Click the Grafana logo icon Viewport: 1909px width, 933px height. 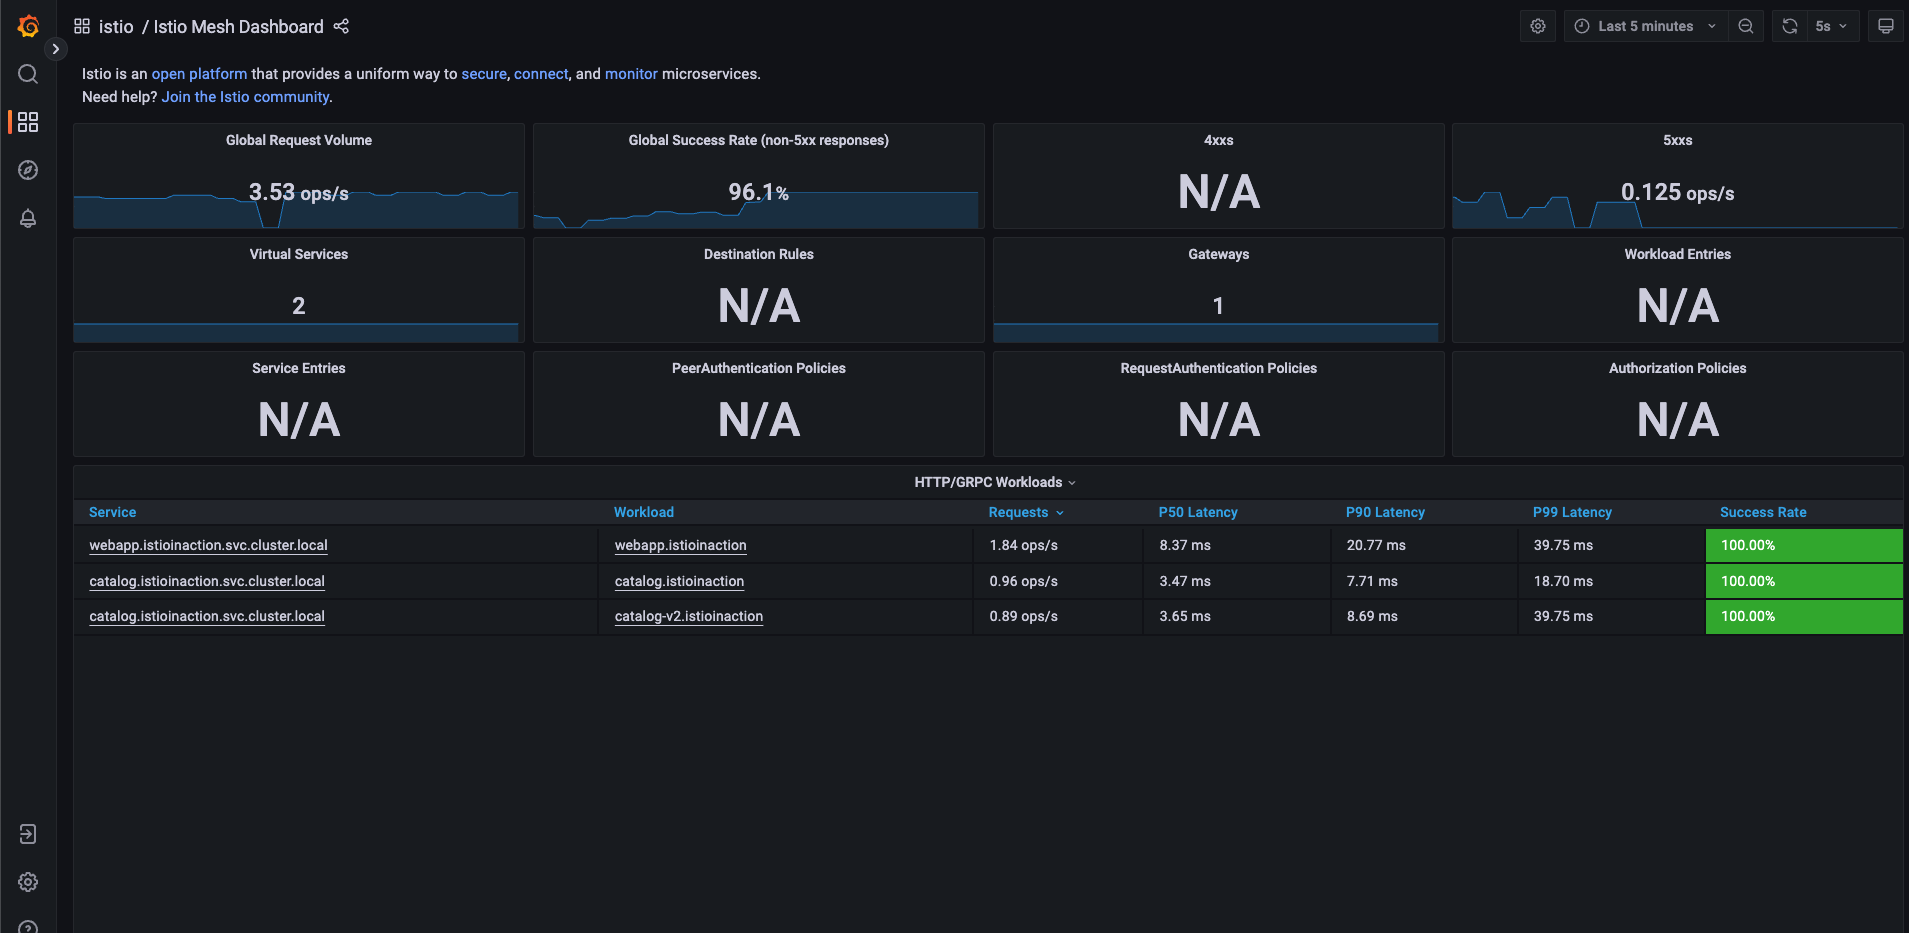click(x=28, y=26)
